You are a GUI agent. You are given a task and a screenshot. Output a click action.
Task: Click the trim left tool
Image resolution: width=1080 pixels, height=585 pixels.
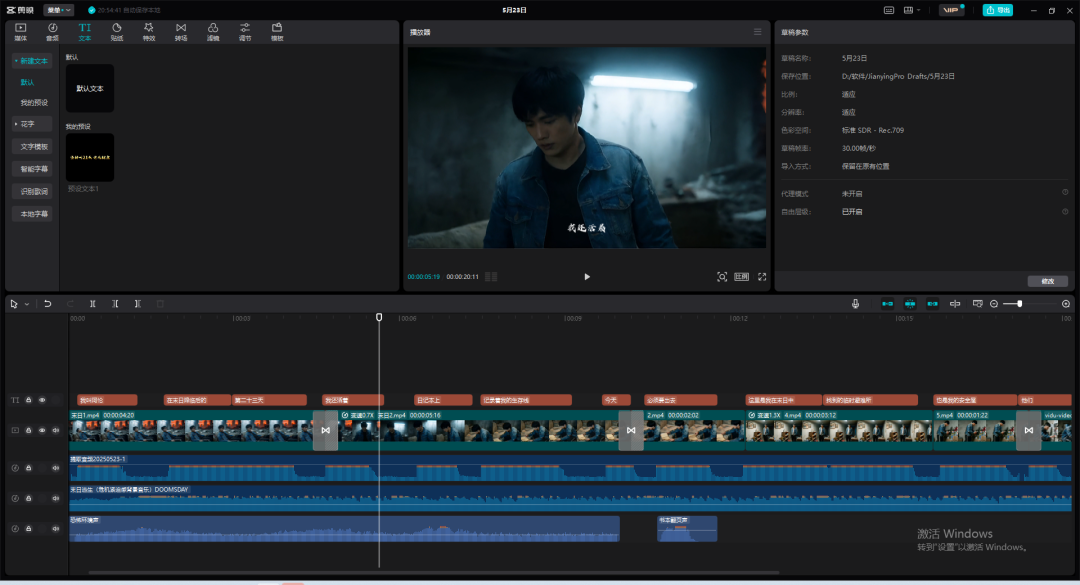coord(115,304)
